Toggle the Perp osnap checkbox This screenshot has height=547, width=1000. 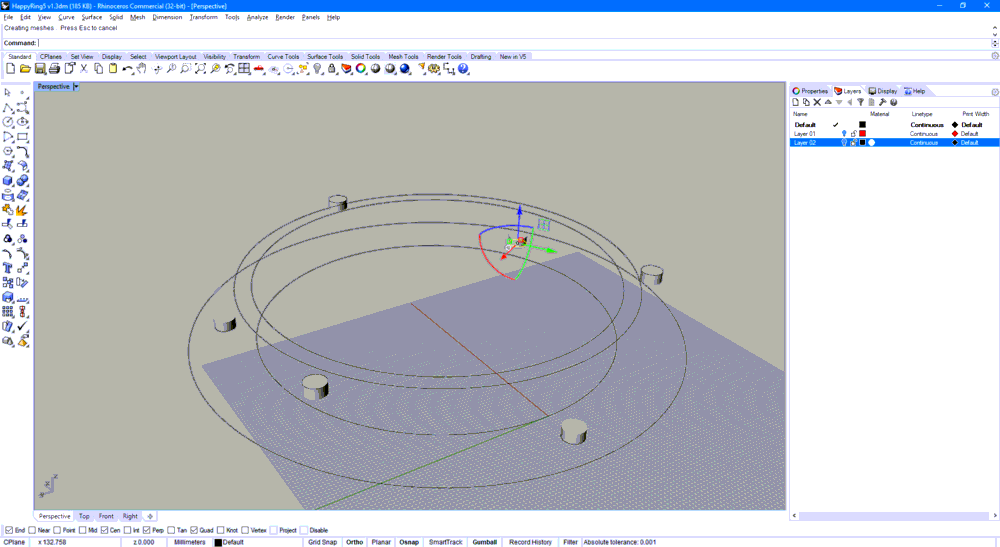tap(147, 530)
